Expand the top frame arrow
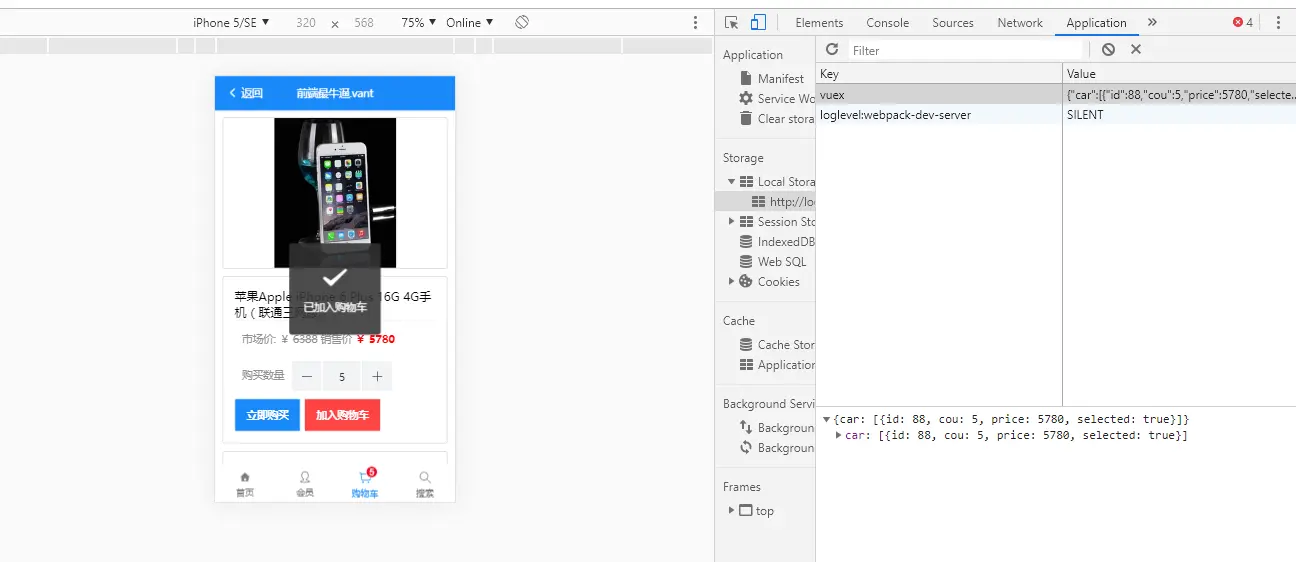 (732, 510)
